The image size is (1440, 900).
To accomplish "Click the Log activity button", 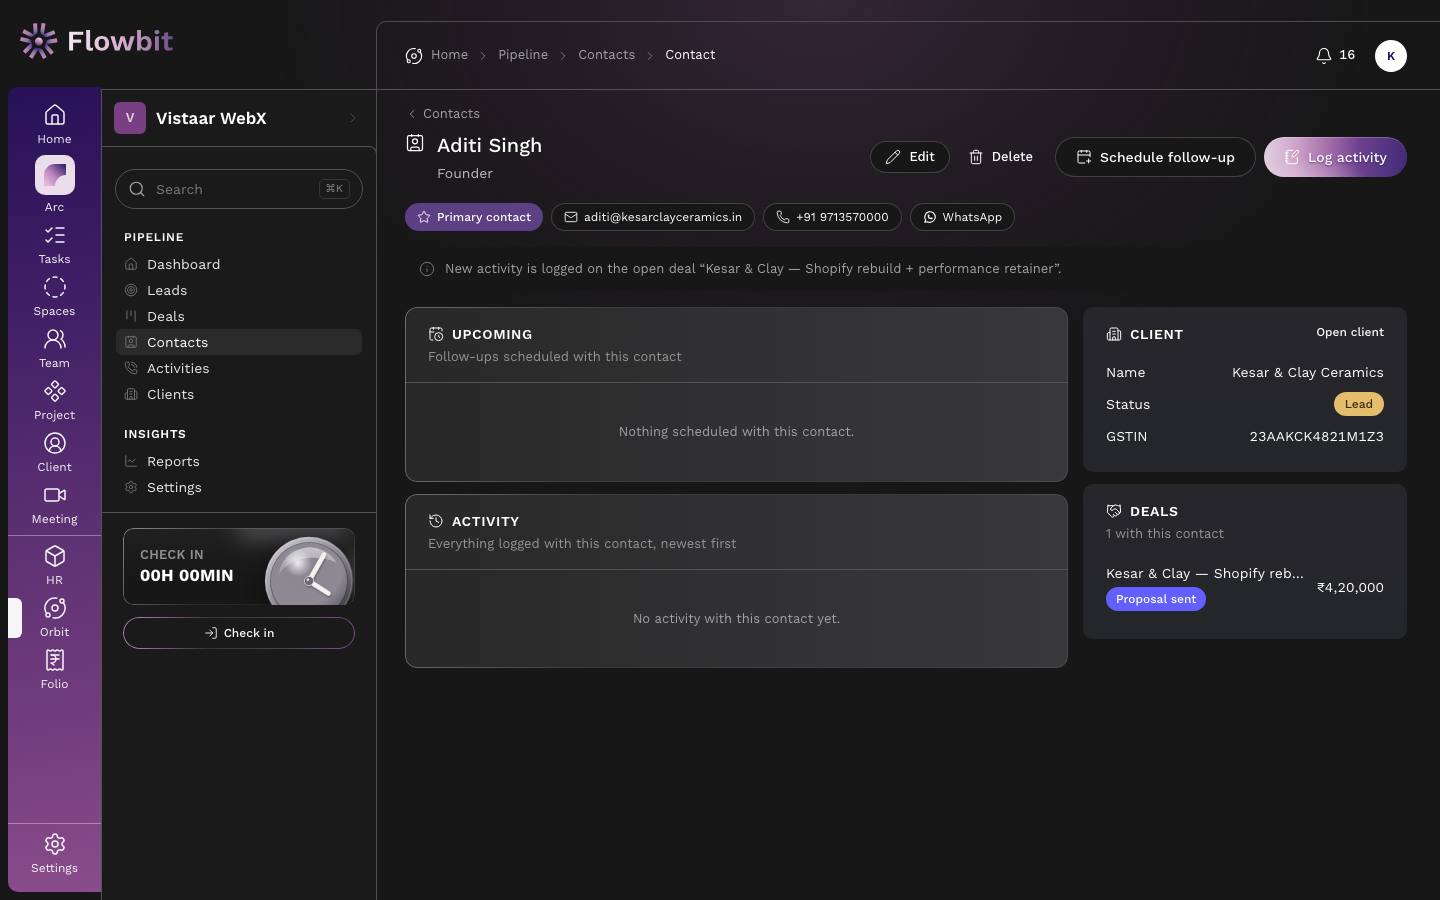I will coord(1335,157).
